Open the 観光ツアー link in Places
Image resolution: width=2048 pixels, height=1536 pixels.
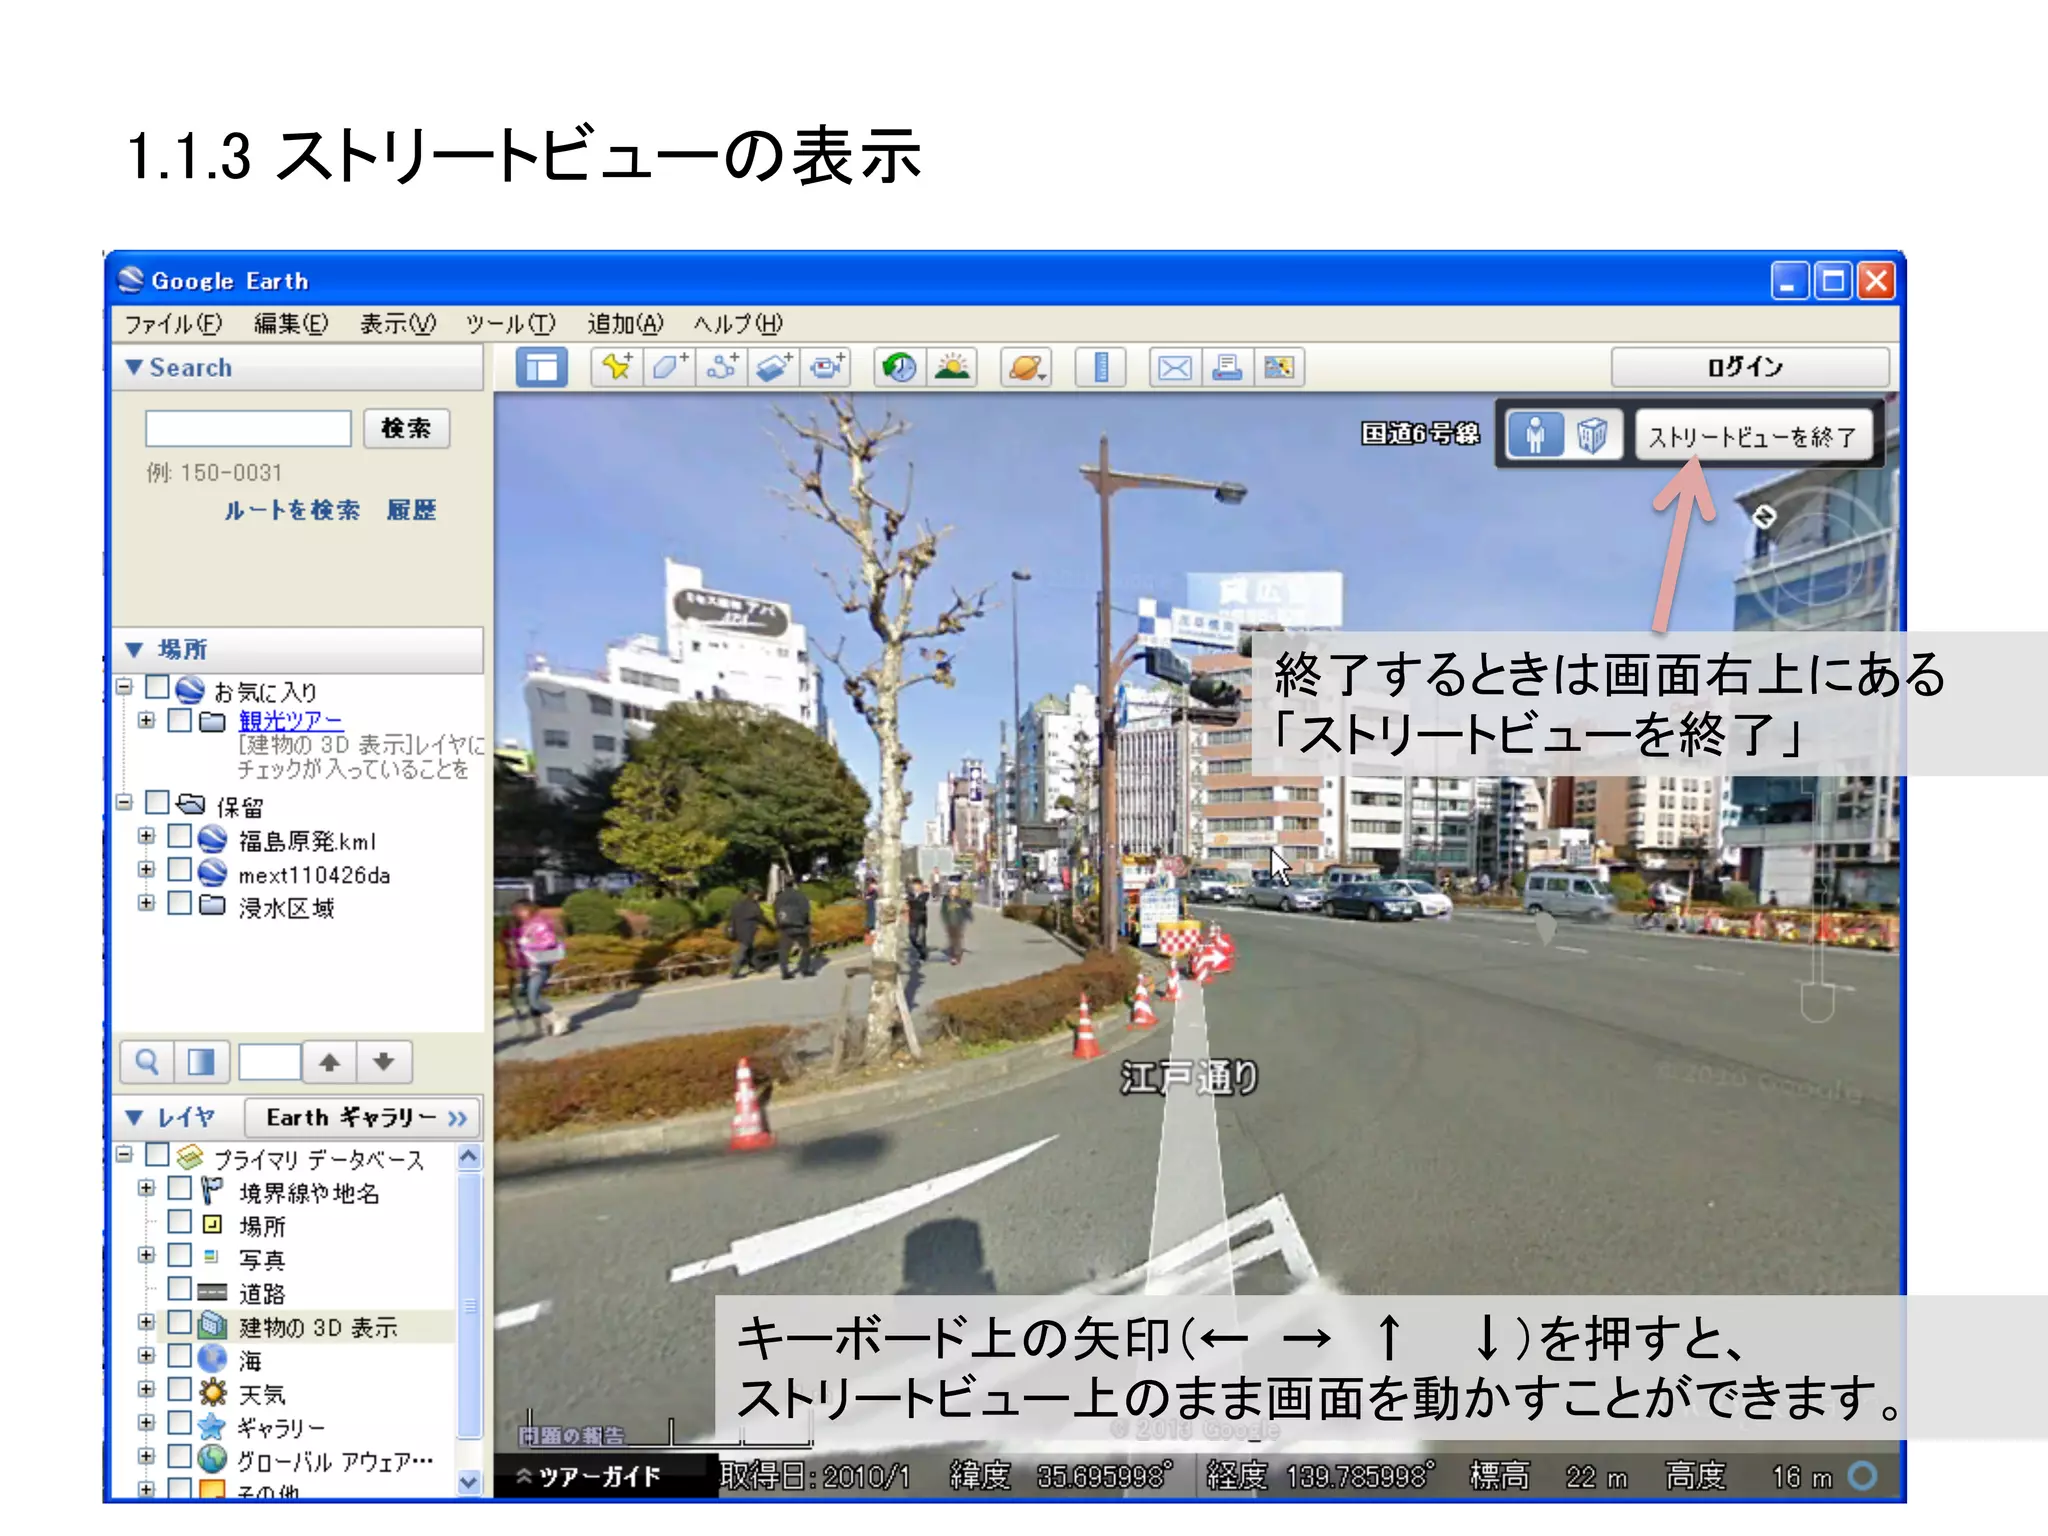290,721
